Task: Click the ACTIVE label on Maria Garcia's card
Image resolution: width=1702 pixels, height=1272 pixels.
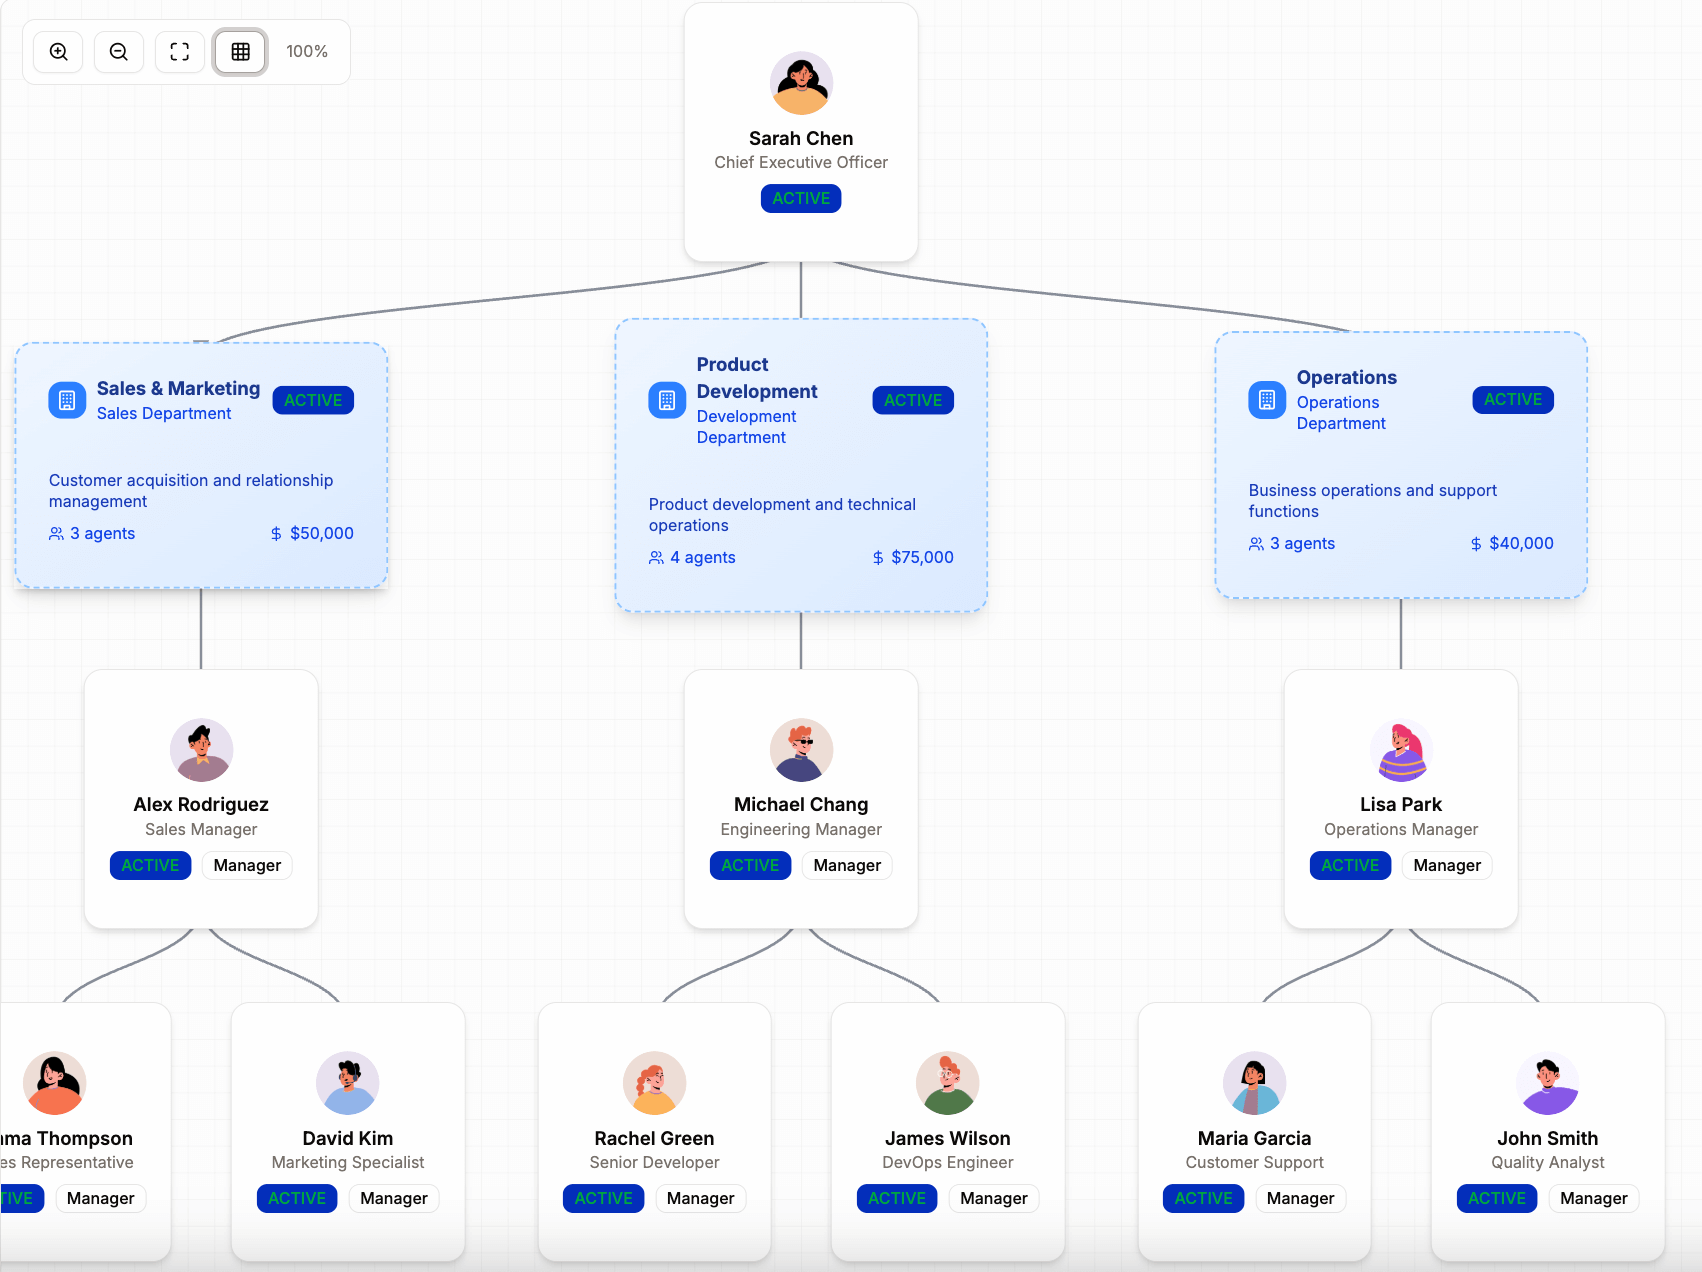Action: pyautogui.click(x=1203, y=1198)
